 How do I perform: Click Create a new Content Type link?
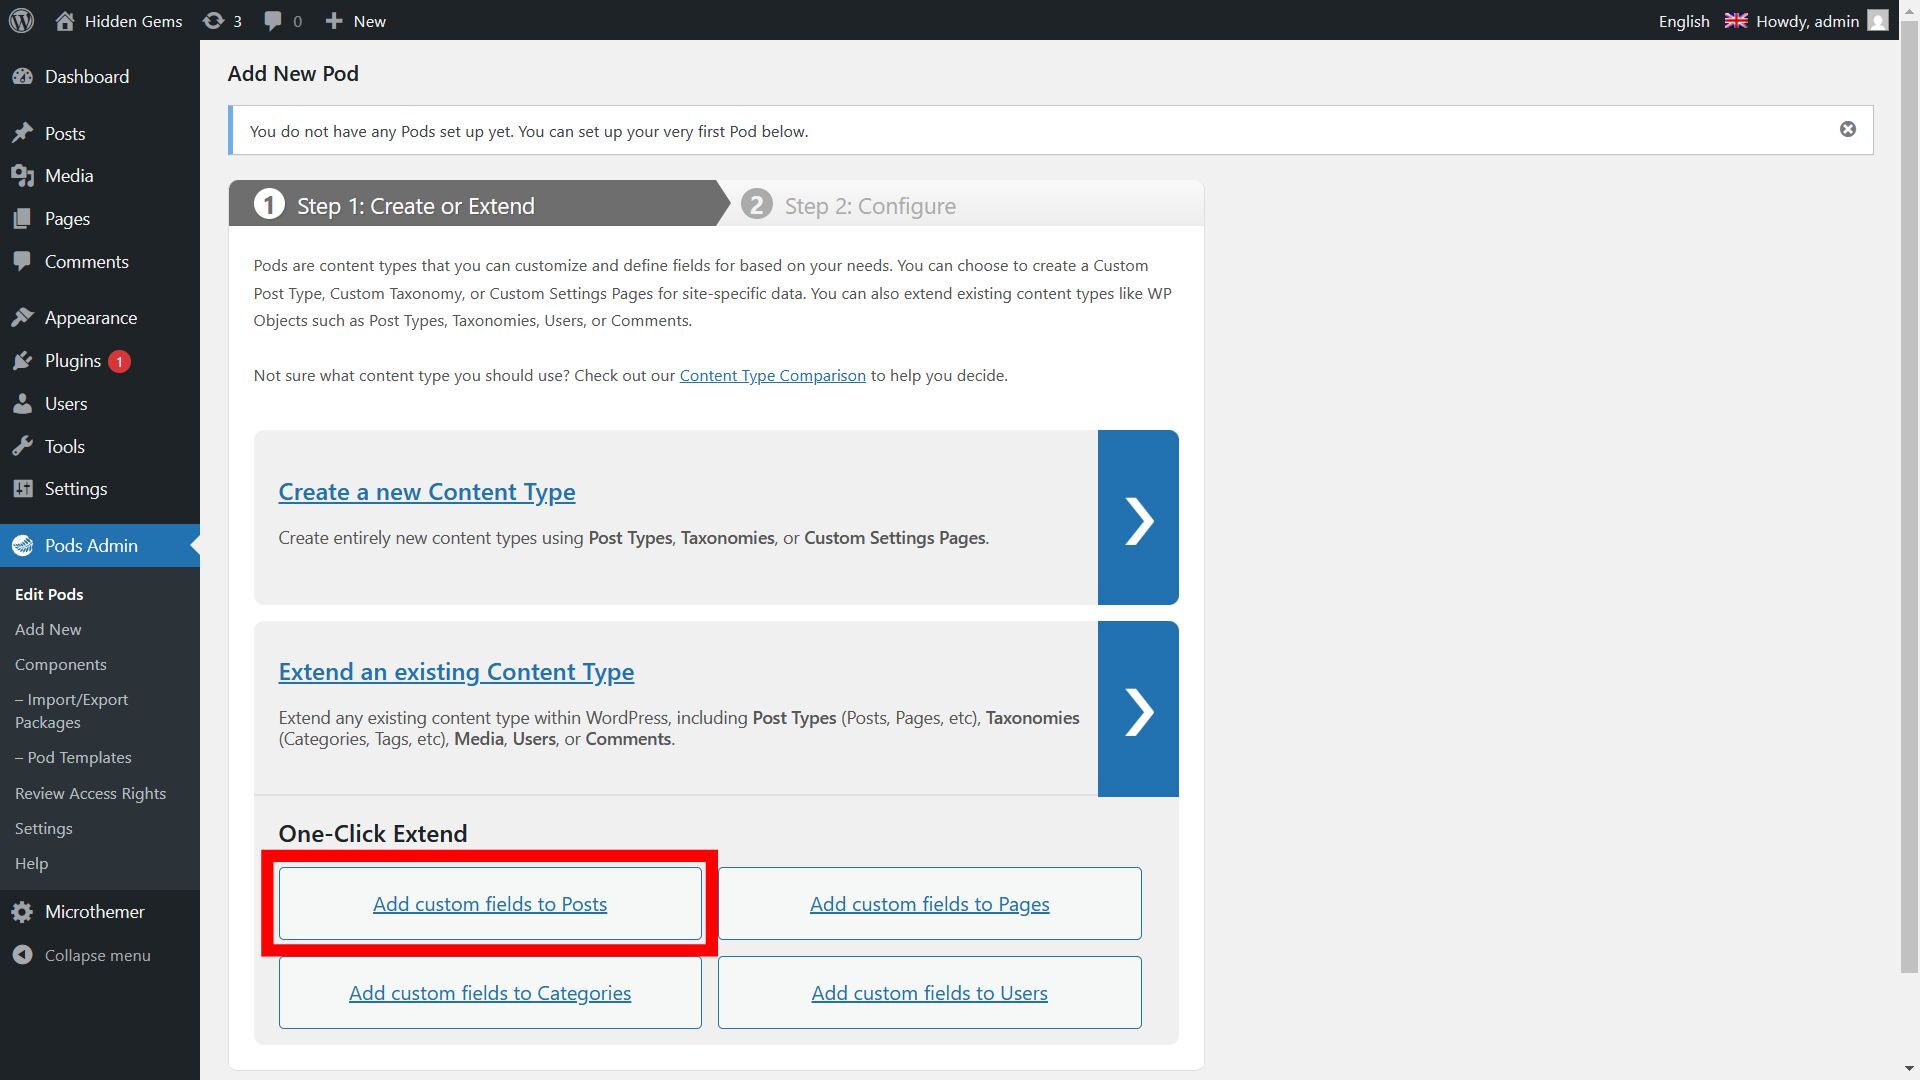(x=427, y=492)
